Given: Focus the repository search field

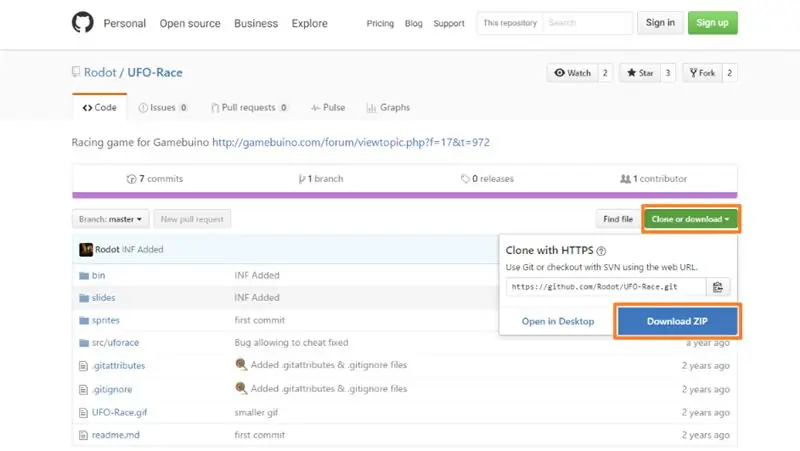Looking at the screenshot, I should coord(588,23).
